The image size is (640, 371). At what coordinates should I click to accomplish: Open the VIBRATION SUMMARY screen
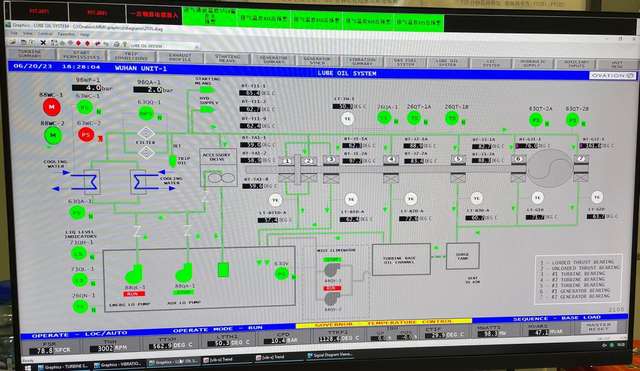[362, 62]
